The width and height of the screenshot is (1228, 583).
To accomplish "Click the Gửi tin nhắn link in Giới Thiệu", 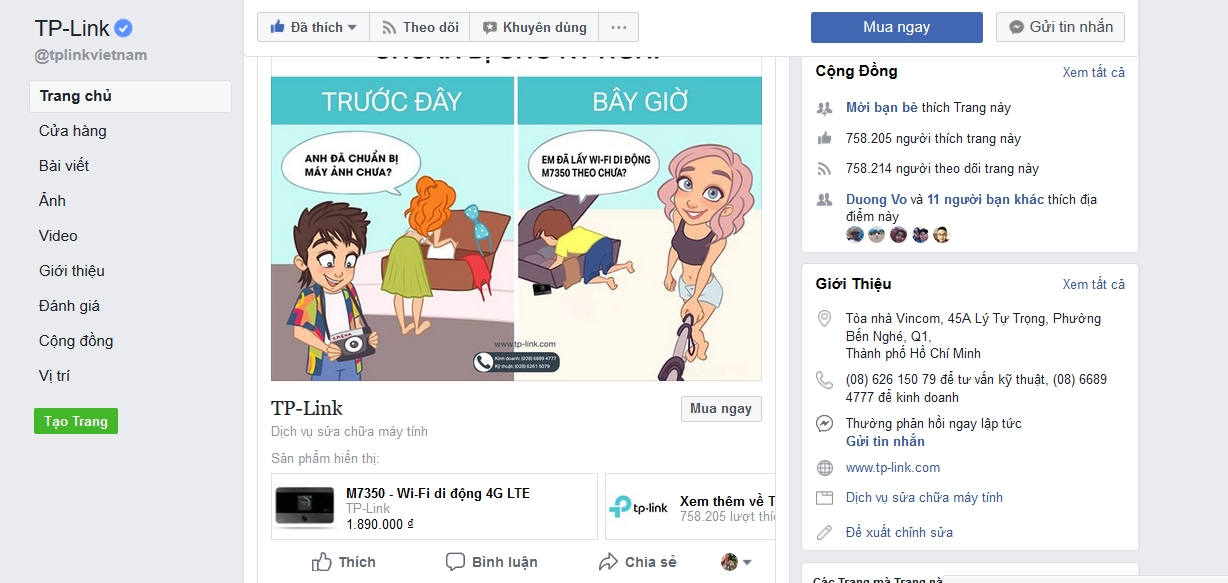I will 885,441.
